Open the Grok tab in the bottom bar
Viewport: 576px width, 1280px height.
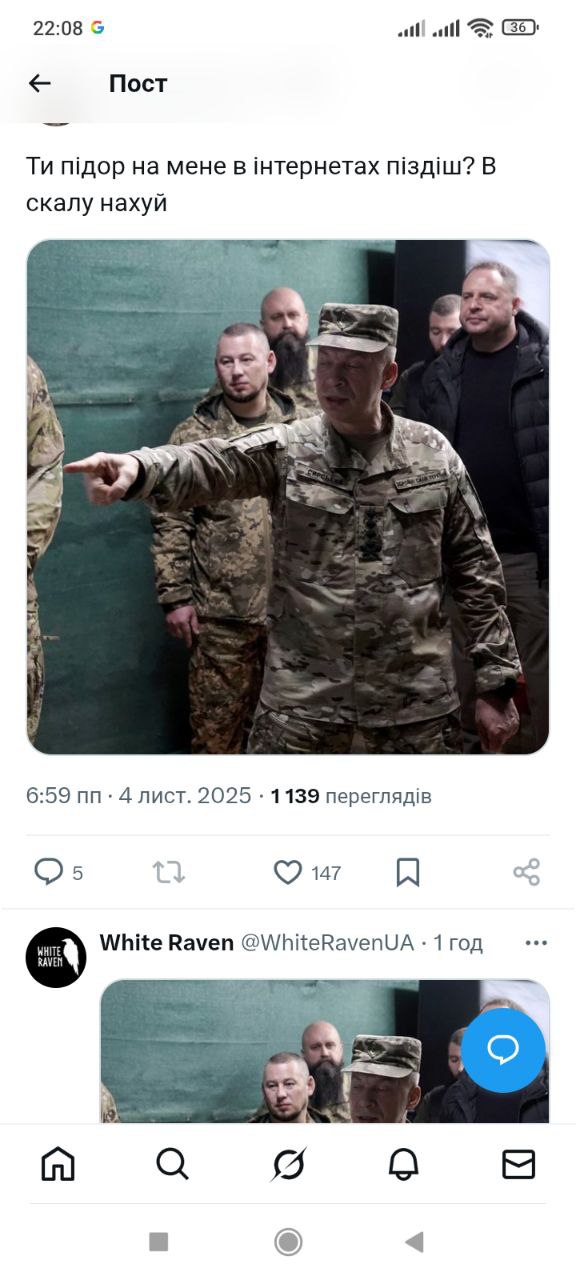tap(288, 1164)
